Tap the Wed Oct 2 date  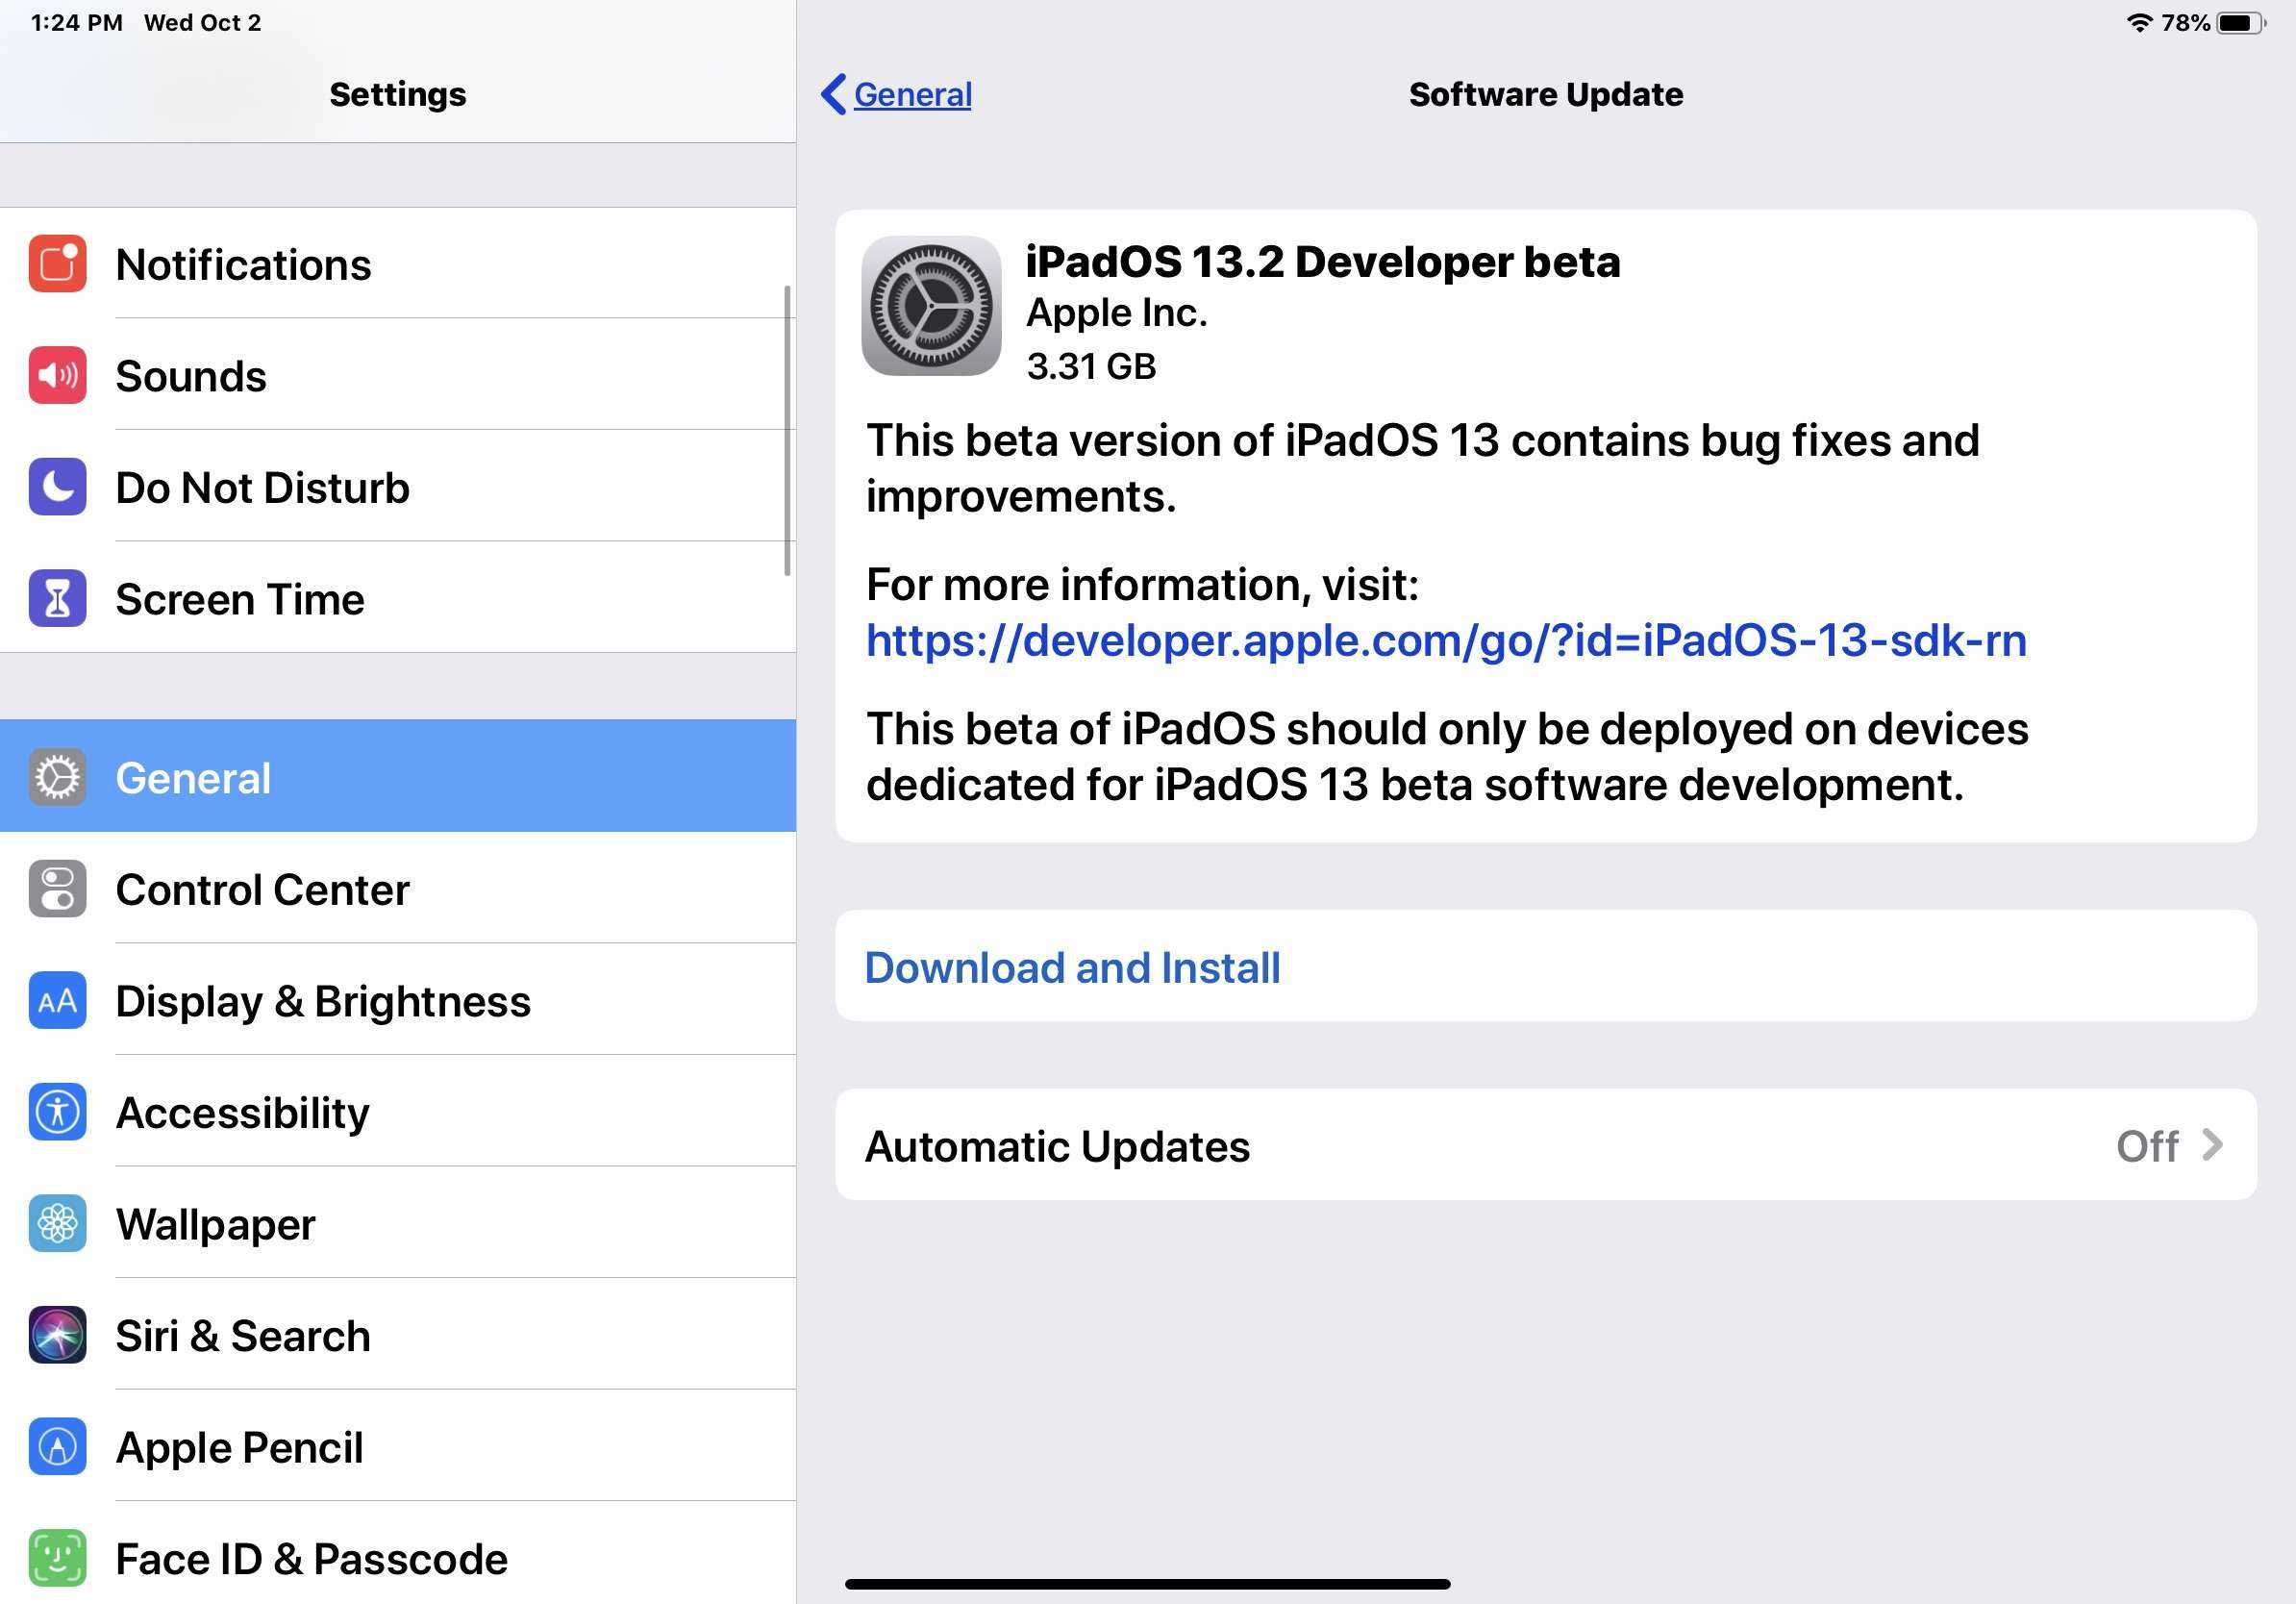pos(203,23)
